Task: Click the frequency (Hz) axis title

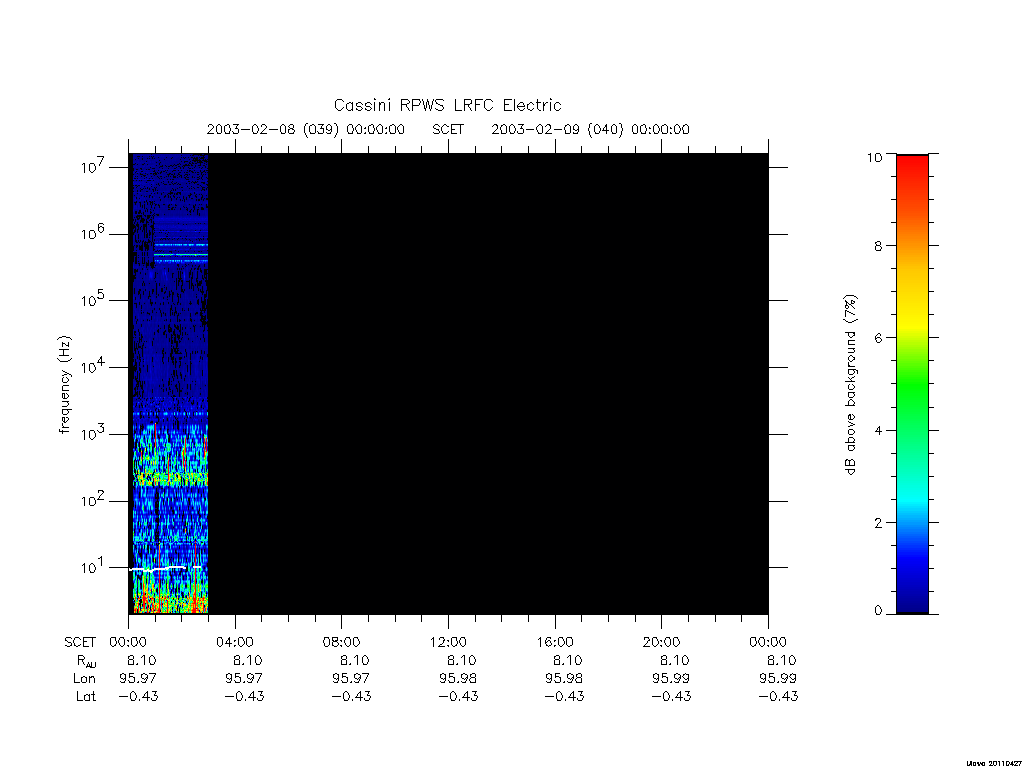Action: pyautogui.click(x=64, y=385)
